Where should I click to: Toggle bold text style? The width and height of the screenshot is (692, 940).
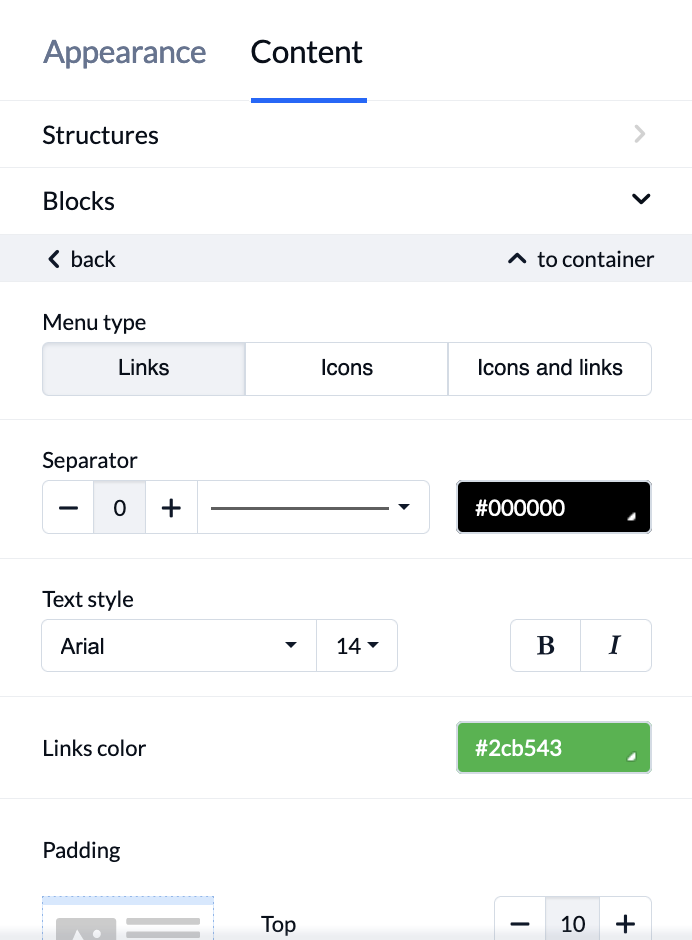545,646
